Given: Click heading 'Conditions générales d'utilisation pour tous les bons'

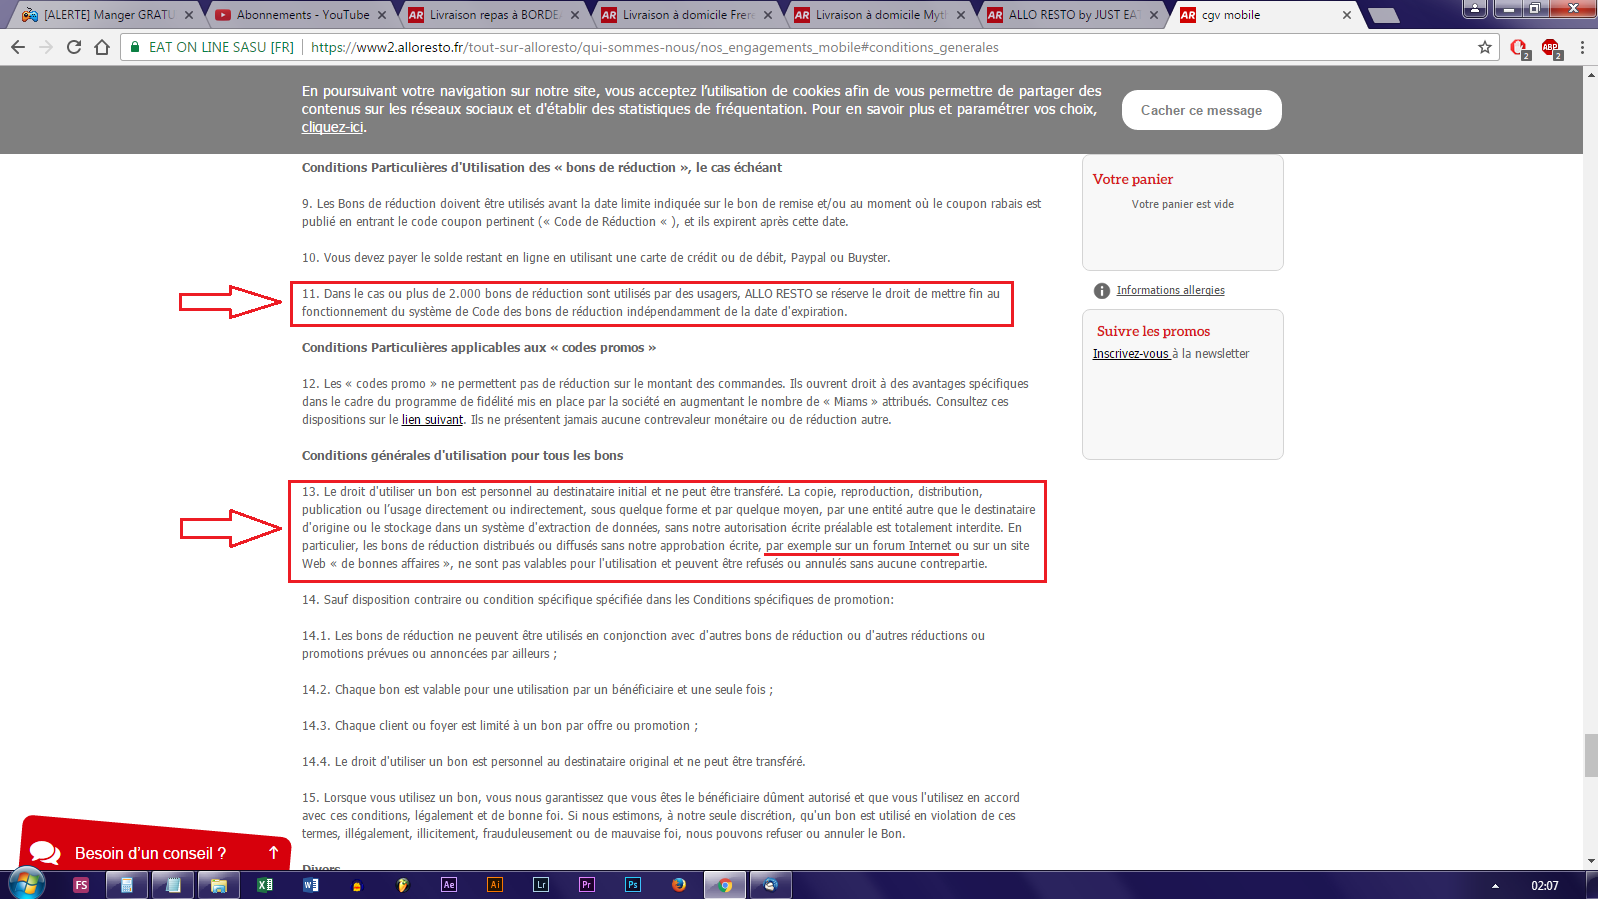Looking at the screenshot, I should click(462, 456).
